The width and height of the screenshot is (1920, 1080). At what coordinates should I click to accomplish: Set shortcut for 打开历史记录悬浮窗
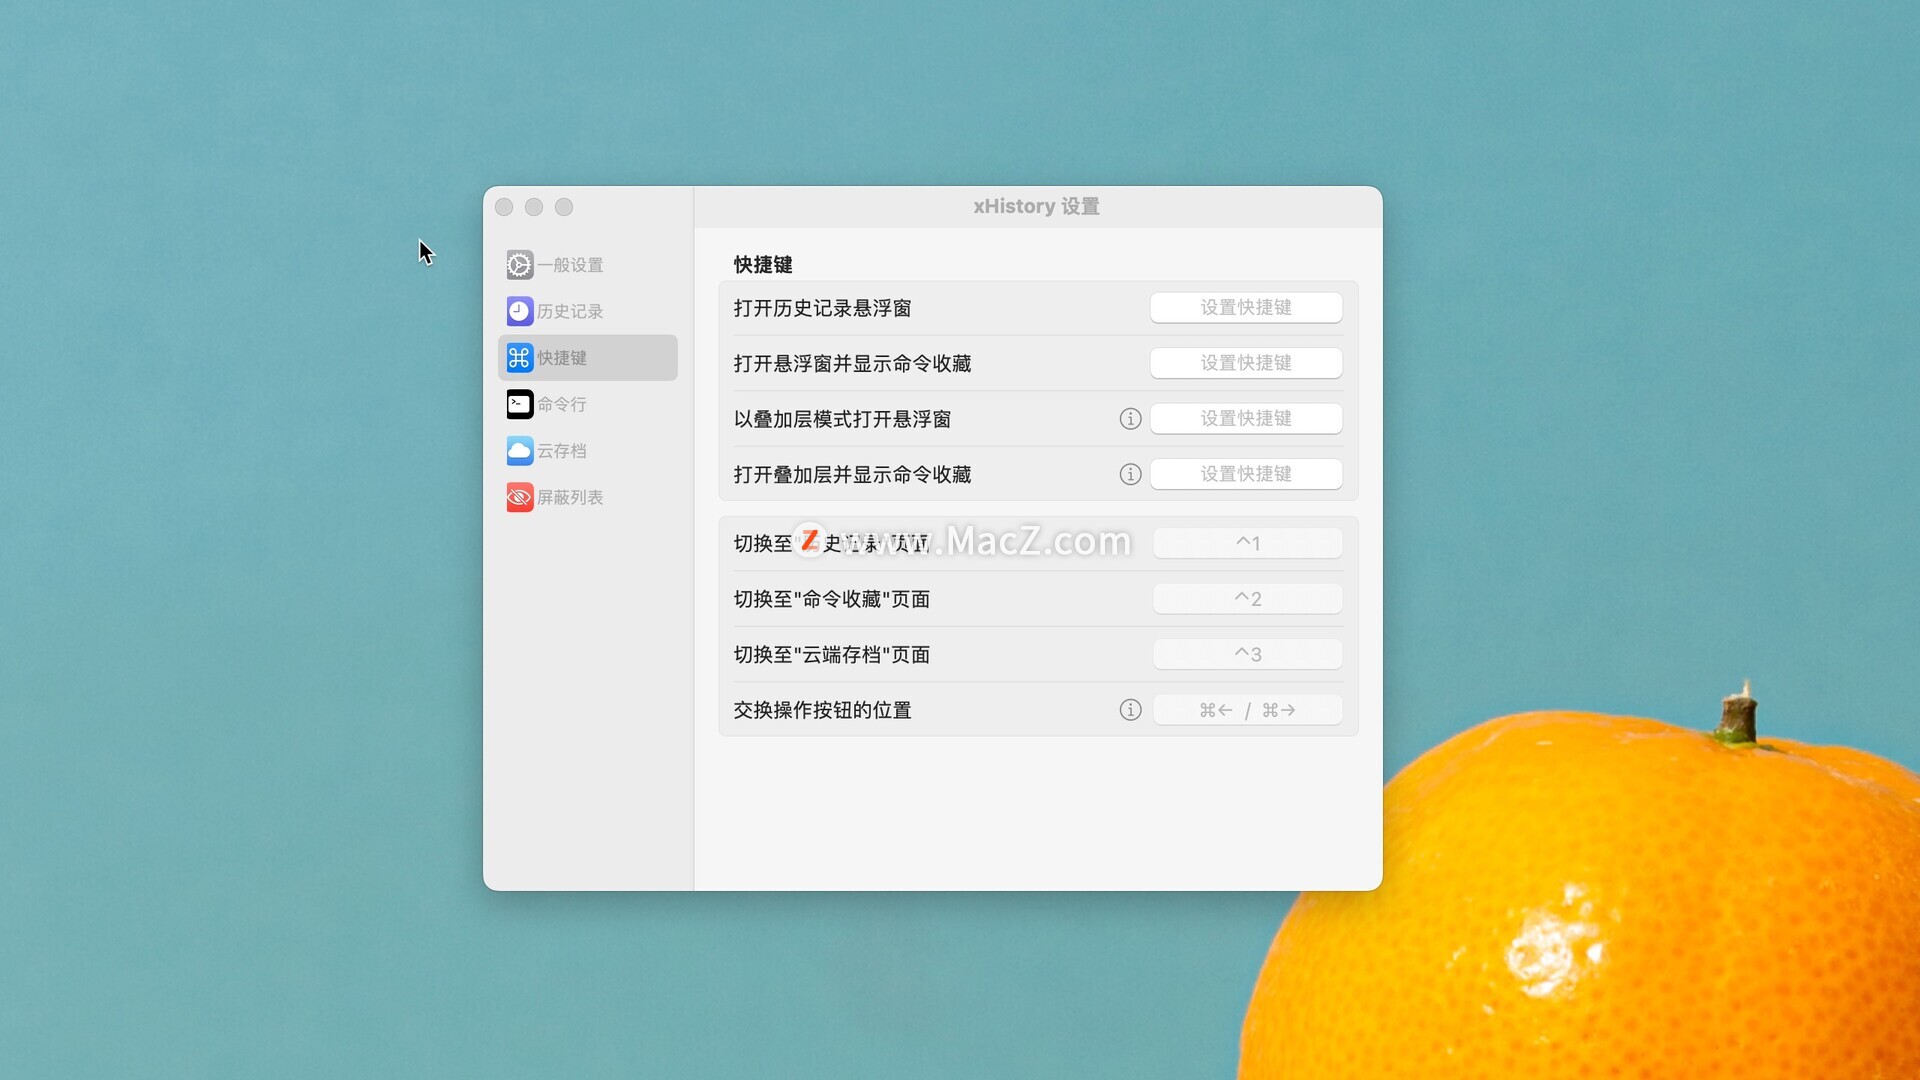pyautogui.click(x=1246, y=308)
